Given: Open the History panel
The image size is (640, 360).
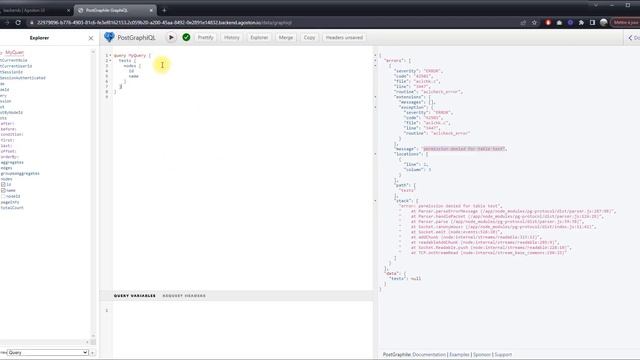Looking at the screenshot, I should click(x=231, y=38).
